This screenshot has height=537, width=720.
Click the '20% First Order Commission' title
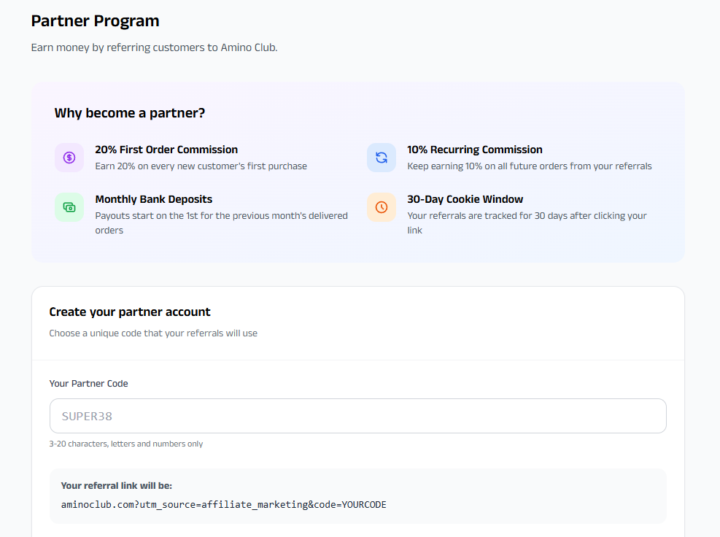(166, 150)
